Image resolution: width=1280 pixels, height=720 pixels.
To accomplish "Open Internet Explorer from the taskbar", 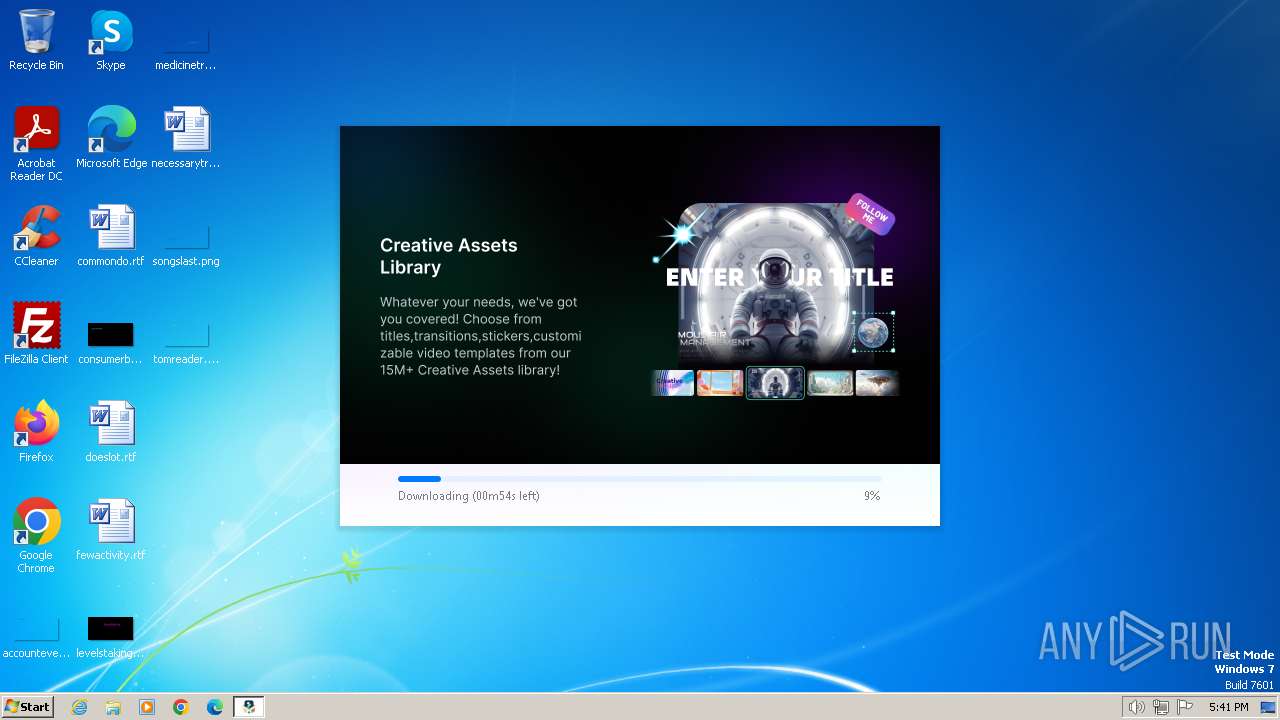I will coord(79,707).
